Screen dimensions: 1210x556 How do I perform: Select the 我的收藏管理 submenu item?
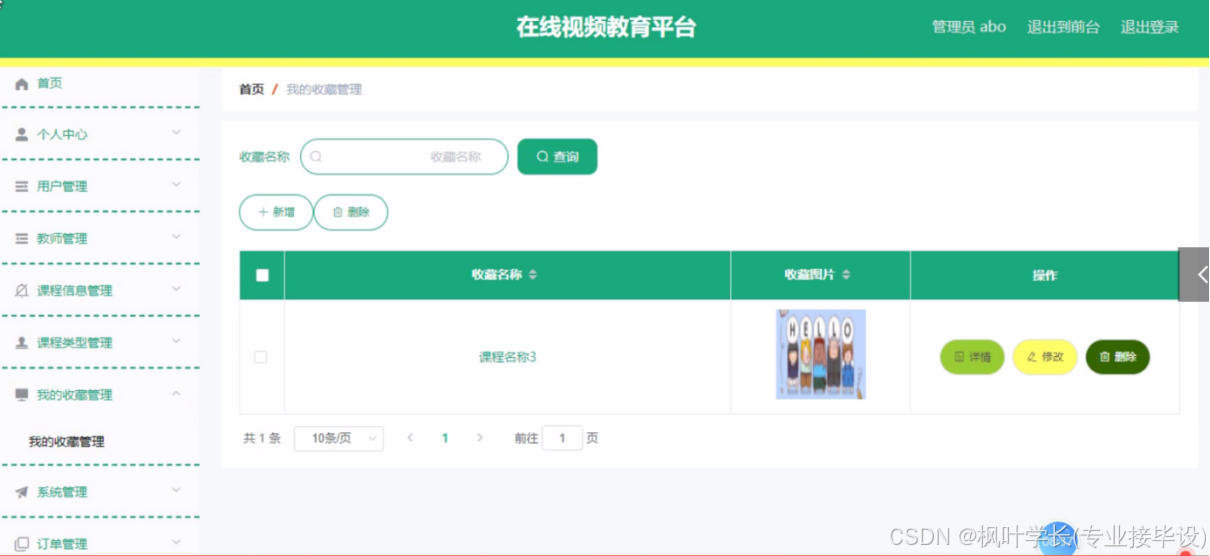(66, 442)
